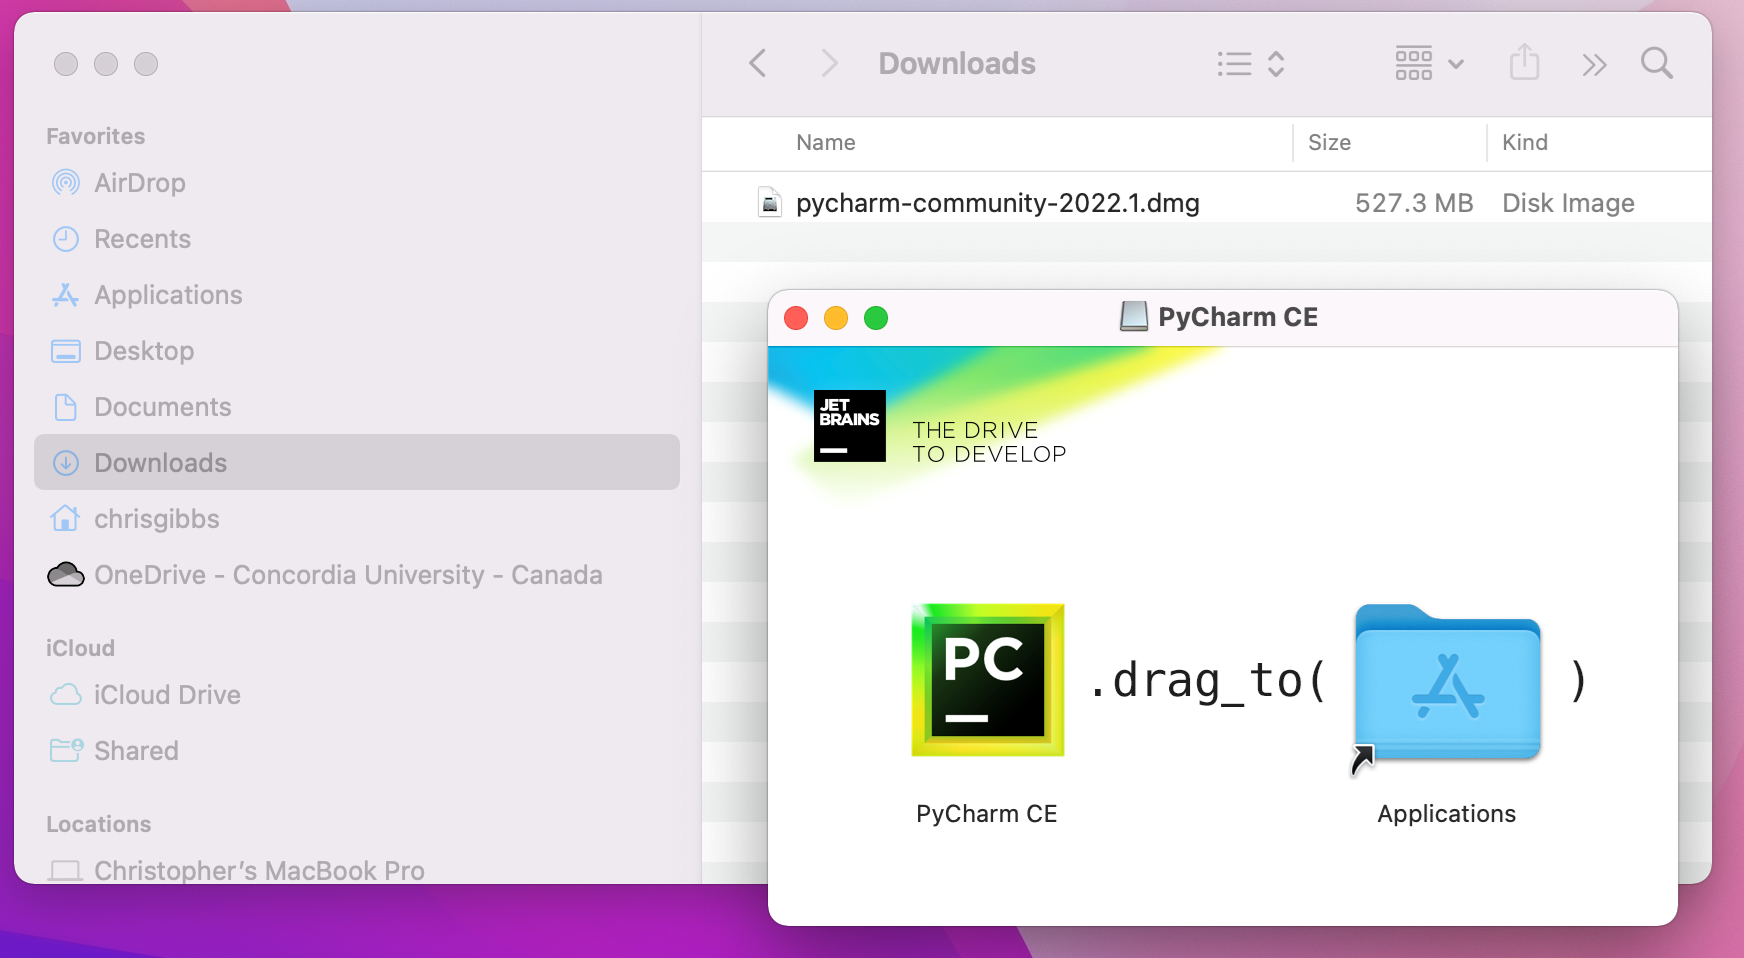Open AirDrop in the sidebar
The image size is (1744, 958).
tap(357, 183)
